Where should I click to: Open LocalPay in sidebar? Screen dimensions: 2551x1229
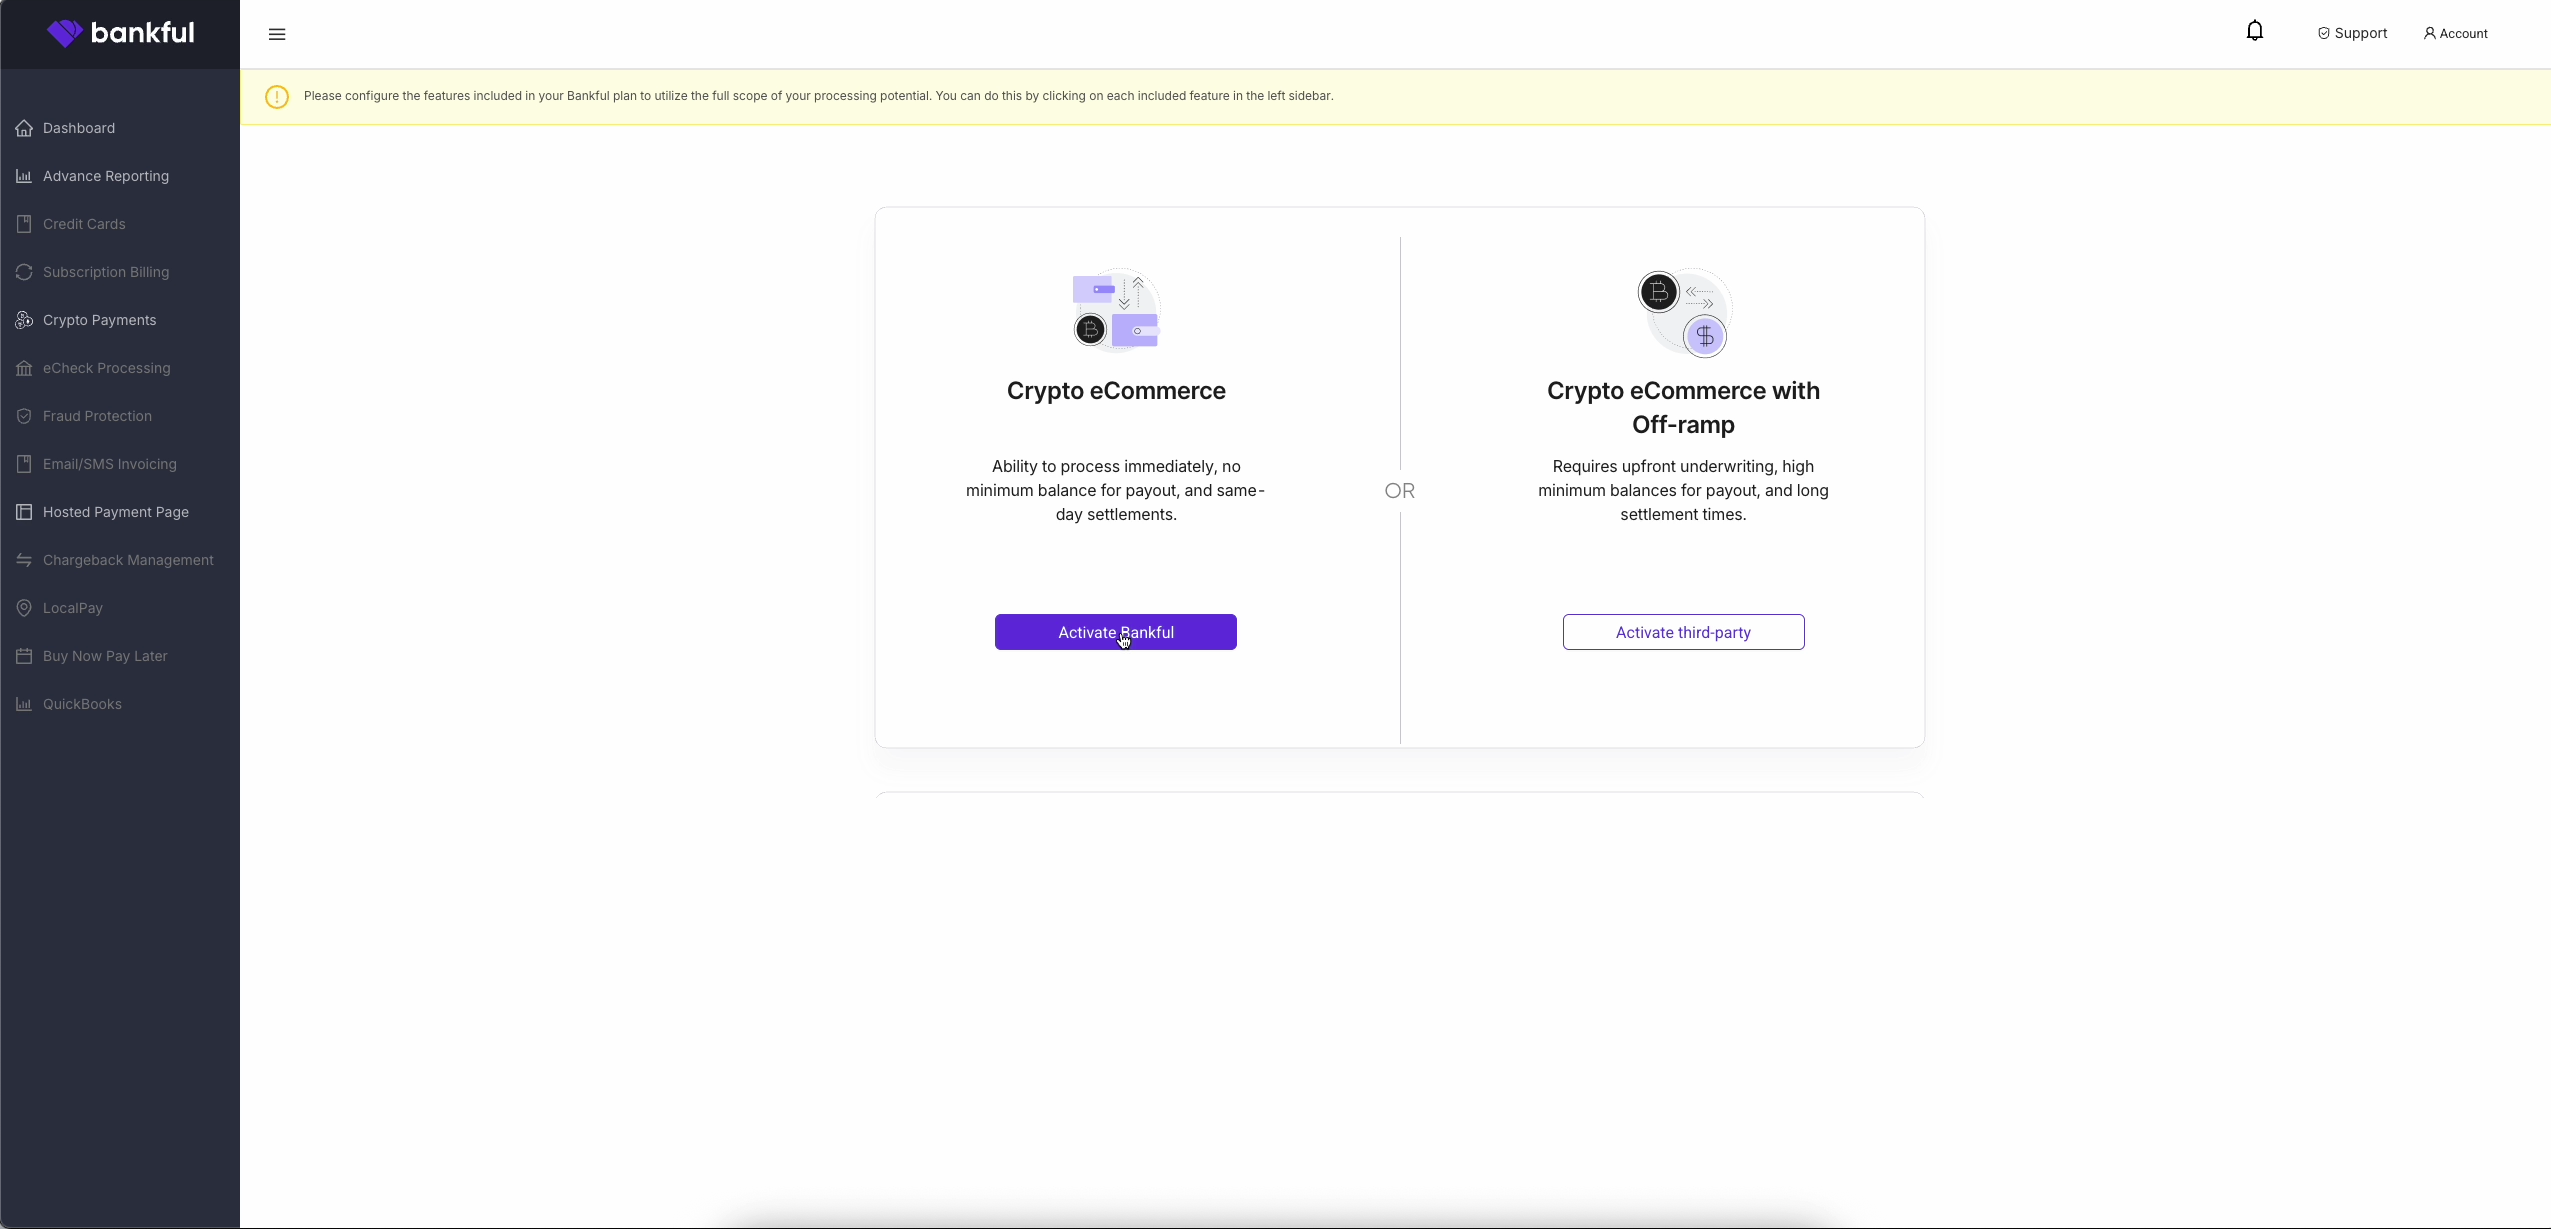pos(73,608)
